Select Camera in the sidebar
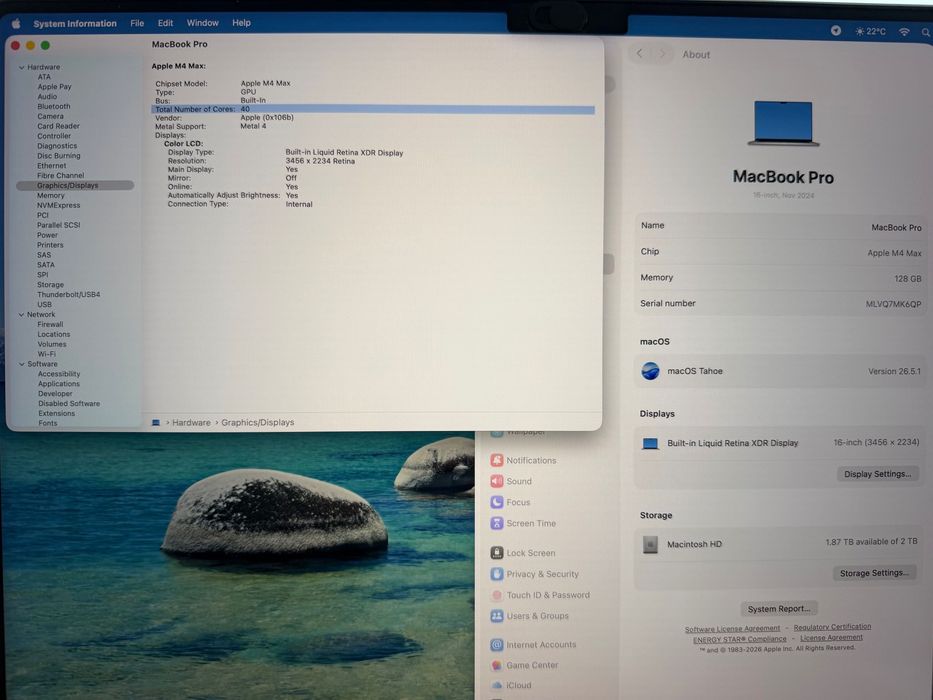Screen dimensions: 933x700 [x=50, y=116]
